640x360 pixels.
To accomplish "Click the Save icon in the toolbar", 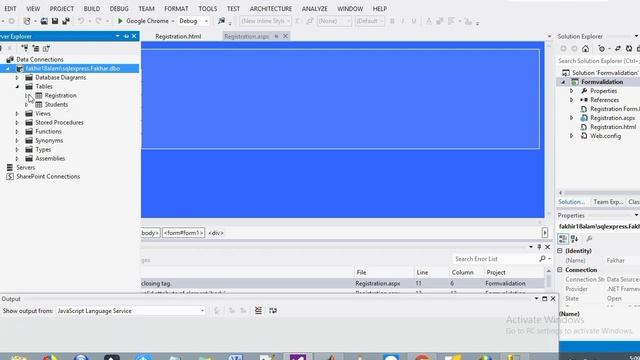I will click(55, 21).
